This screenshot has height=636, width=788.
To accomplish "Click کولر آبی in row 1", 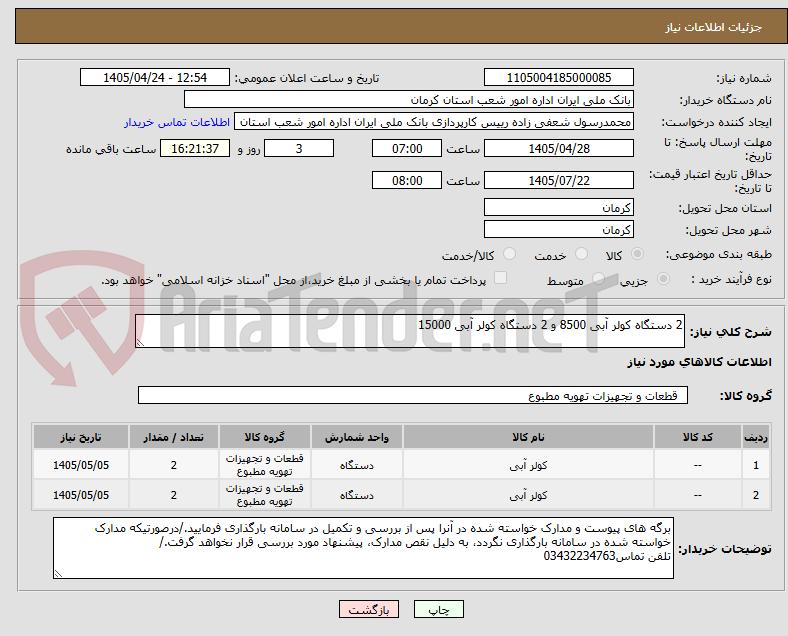I will click(x=528, y=465).
